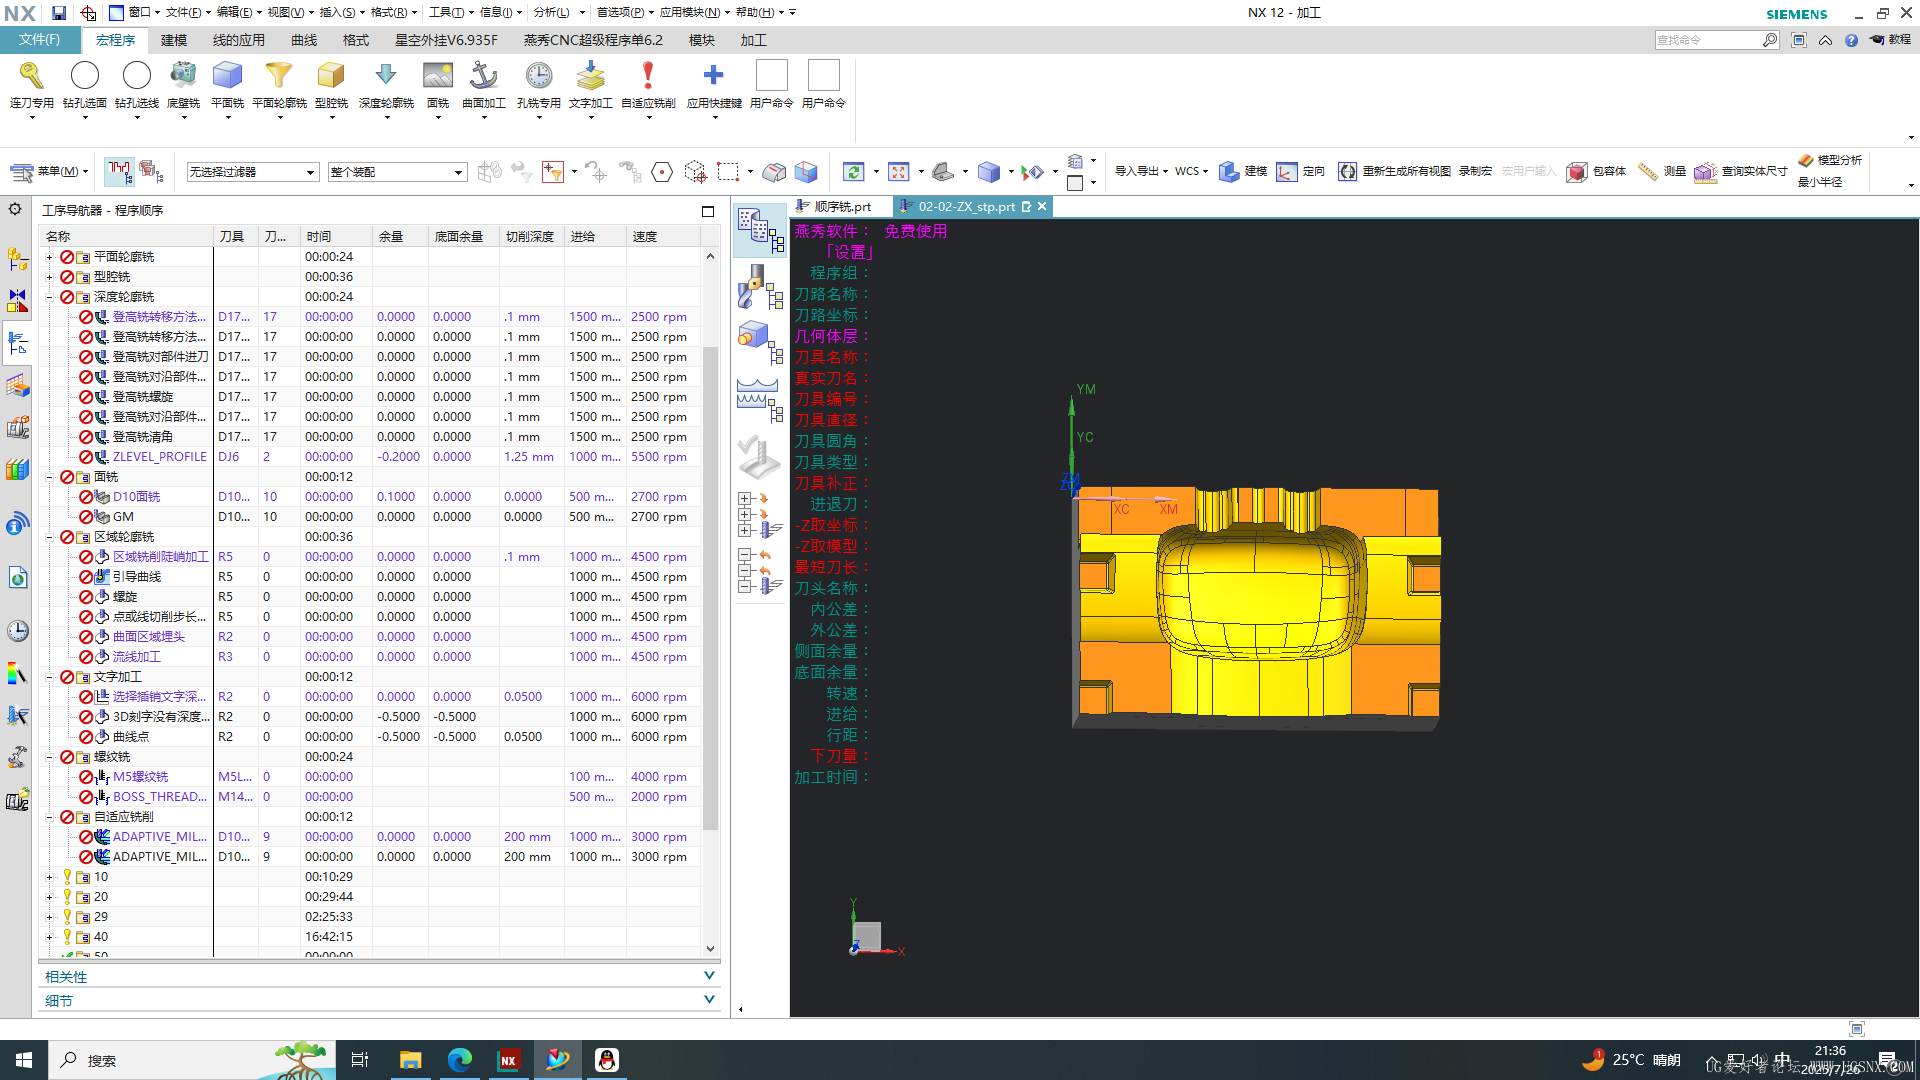Switch to the 曲线 ribbon tab
The width and height of the screenshot is (1920, 1080).
click(304, 40)
